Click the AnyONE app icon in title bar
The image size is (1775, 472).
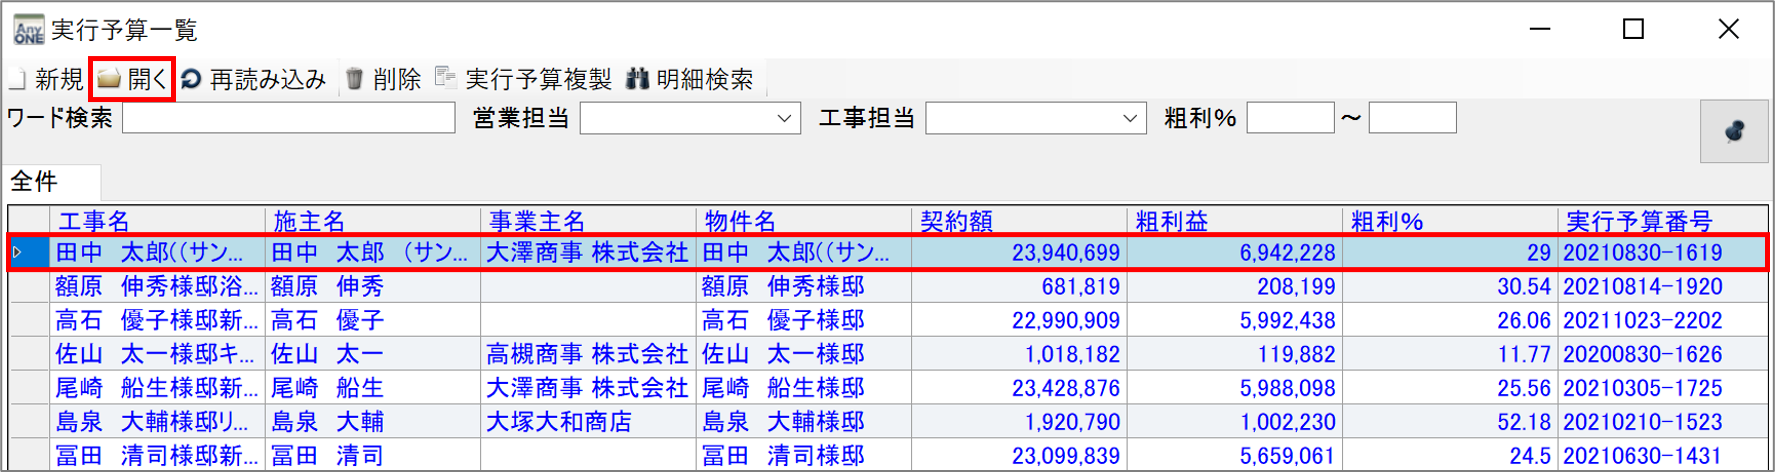(x=28, y=30)
